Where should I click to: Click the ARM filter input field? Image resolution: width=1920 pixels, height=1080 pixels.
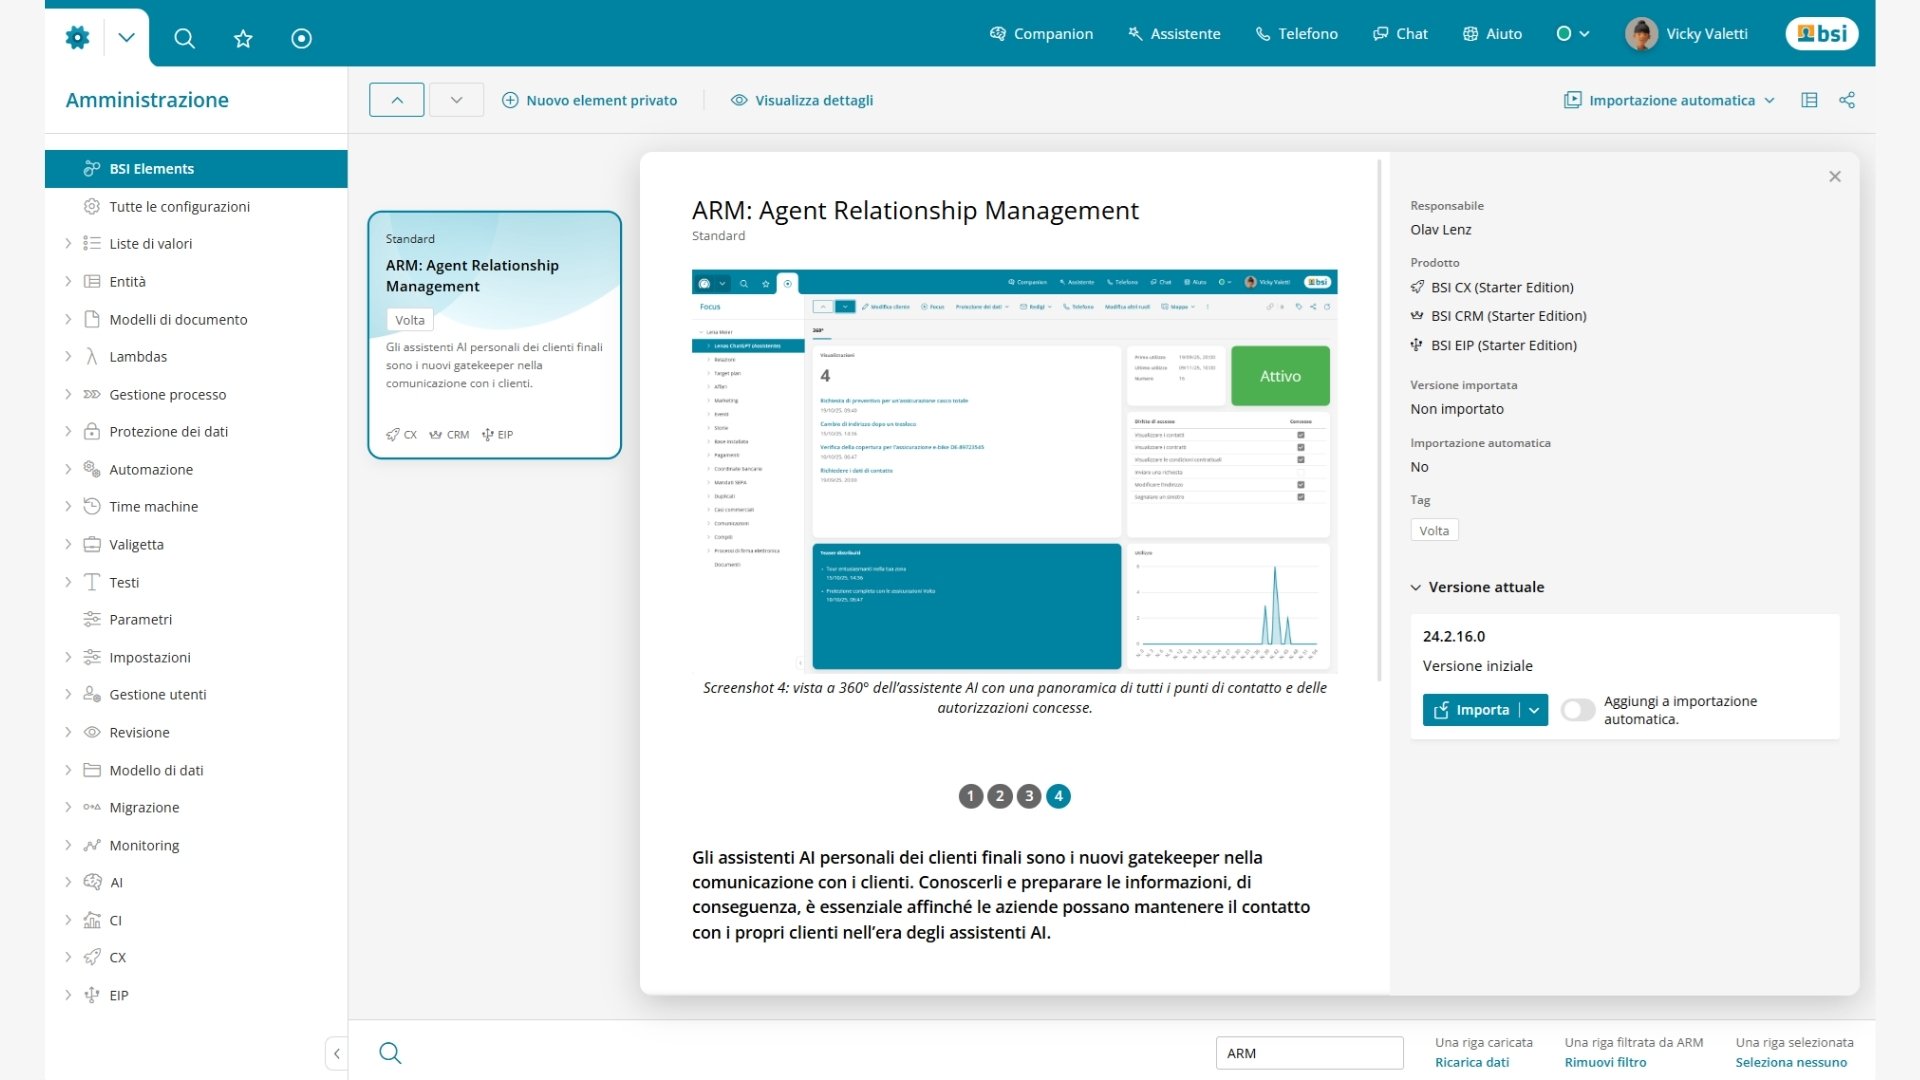(1310, 1053)
